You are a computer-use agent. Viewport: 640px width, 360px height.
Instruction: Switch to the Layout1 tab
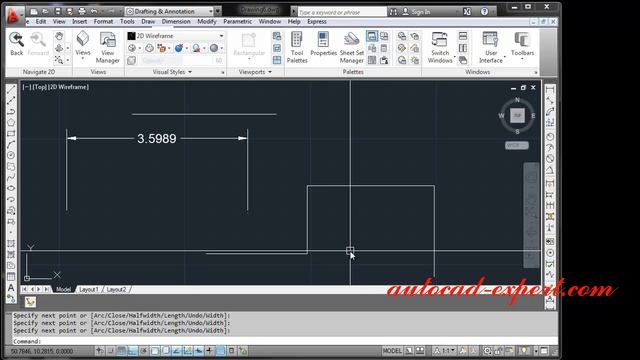click(x=89, y=289)
